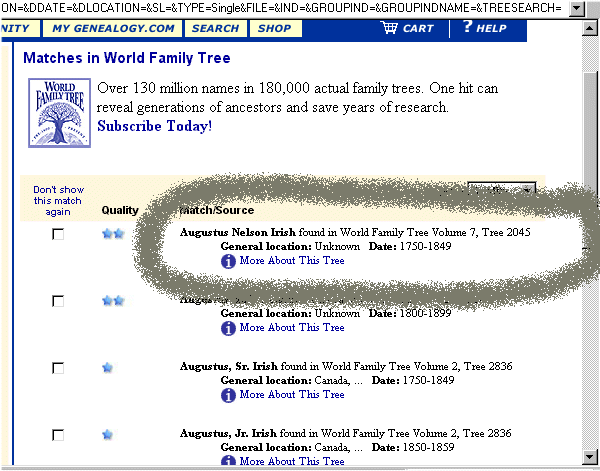Open the Help page
Image resolution: width=600 pixels, height=471 pixels.
pyautogui.click(x=485, y=28)
